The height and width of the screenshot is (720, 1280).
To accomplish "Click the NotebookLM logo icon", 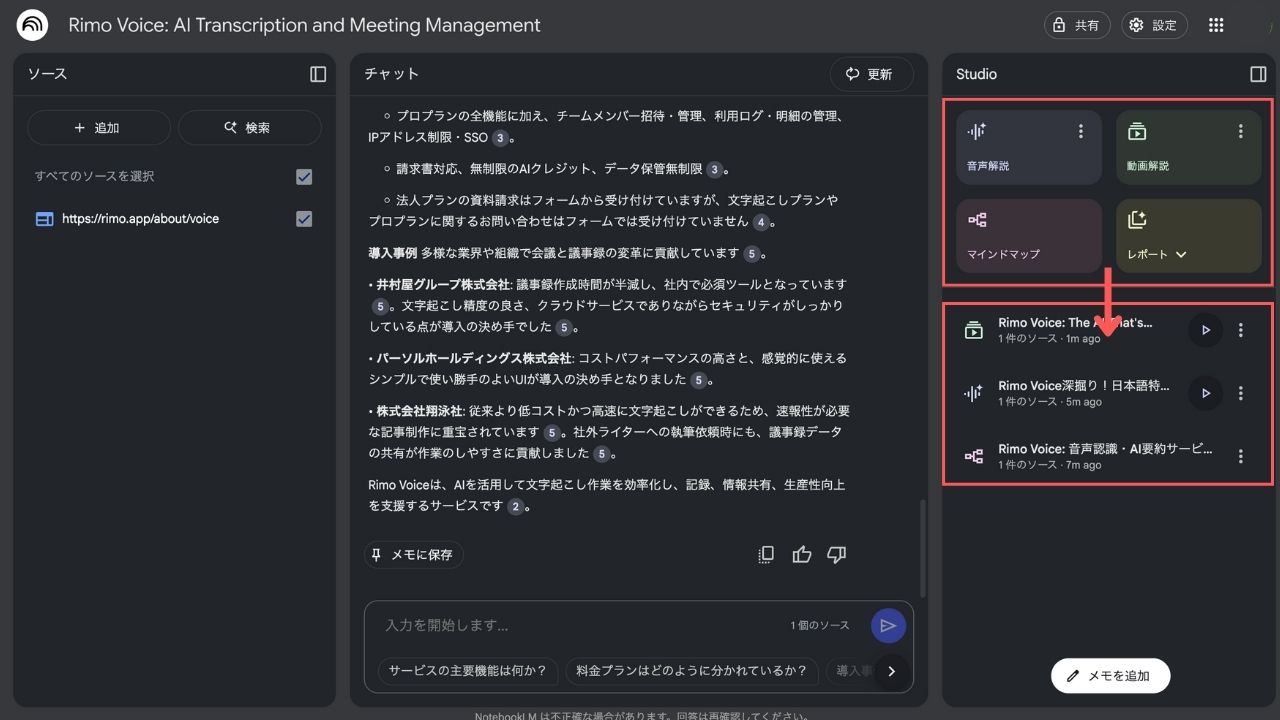I will pyautogui.click(x=32, y=25).
